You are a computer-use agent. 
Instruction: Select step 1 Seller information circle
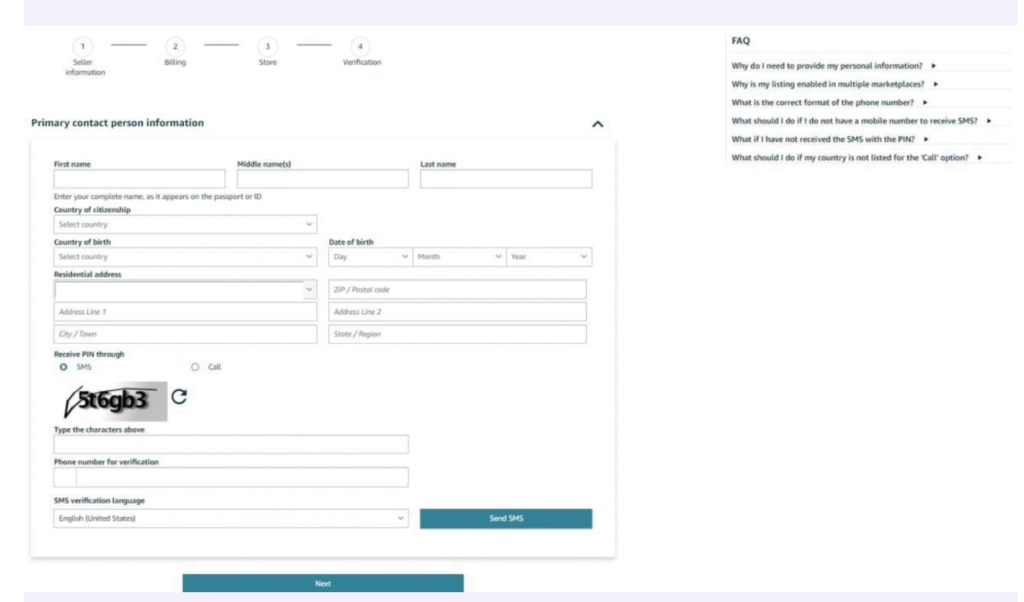pyautogui.click(x=85, y=46)
